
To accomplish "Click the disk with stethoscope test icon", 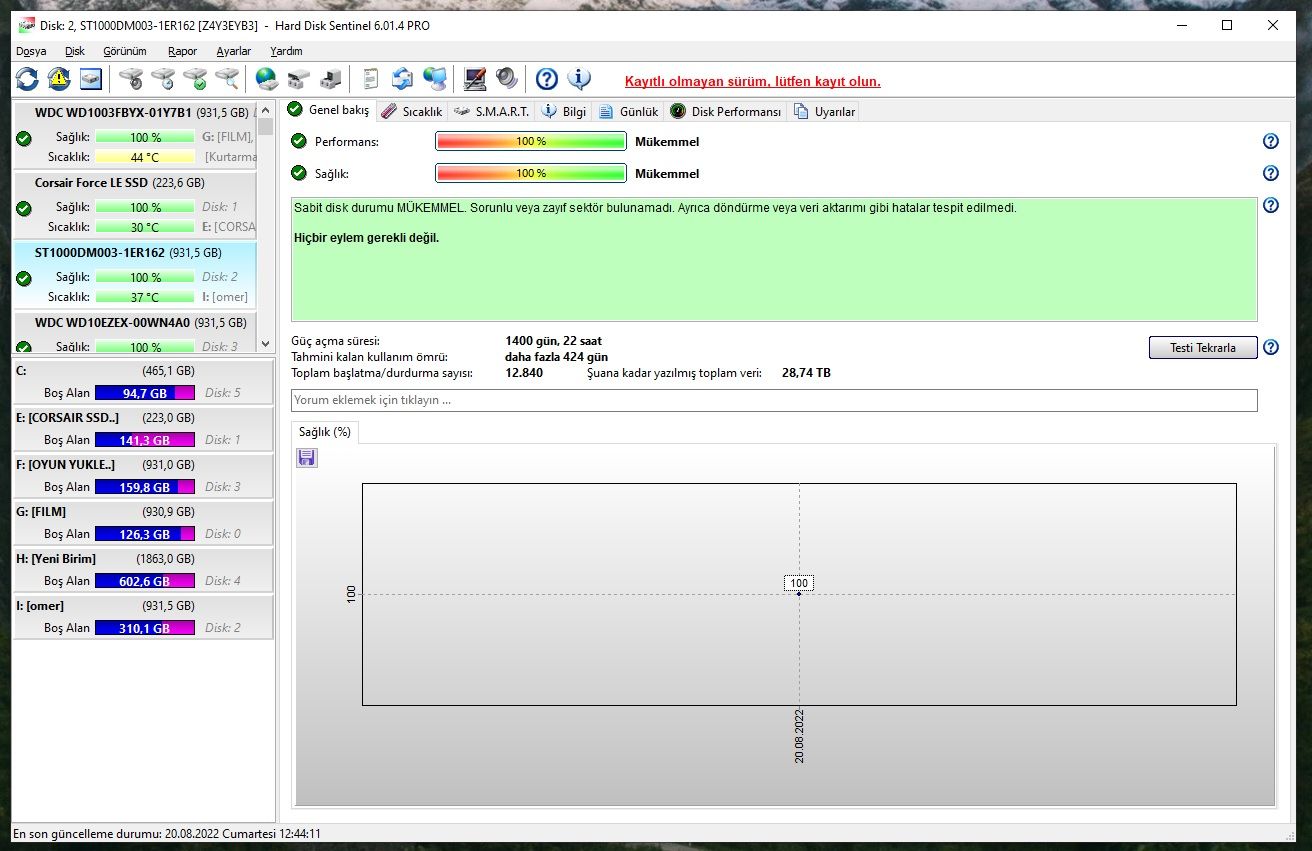I will [x=131, y=79].
